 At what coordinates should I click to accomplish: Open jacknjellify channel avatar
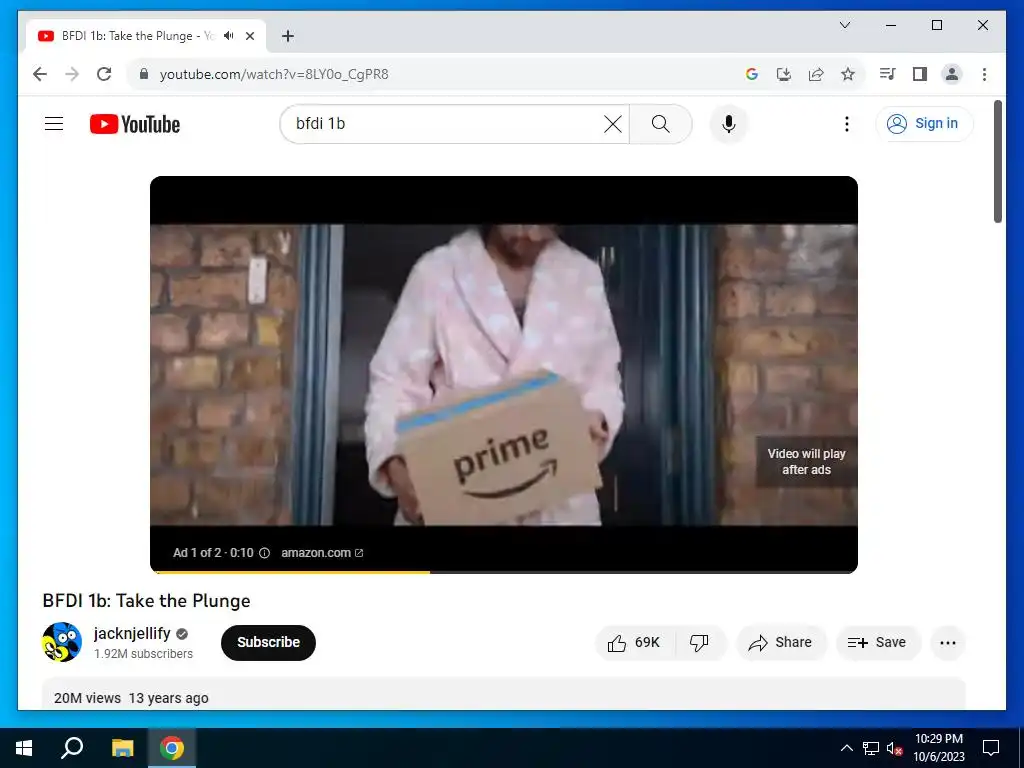[x=62, y=642]
